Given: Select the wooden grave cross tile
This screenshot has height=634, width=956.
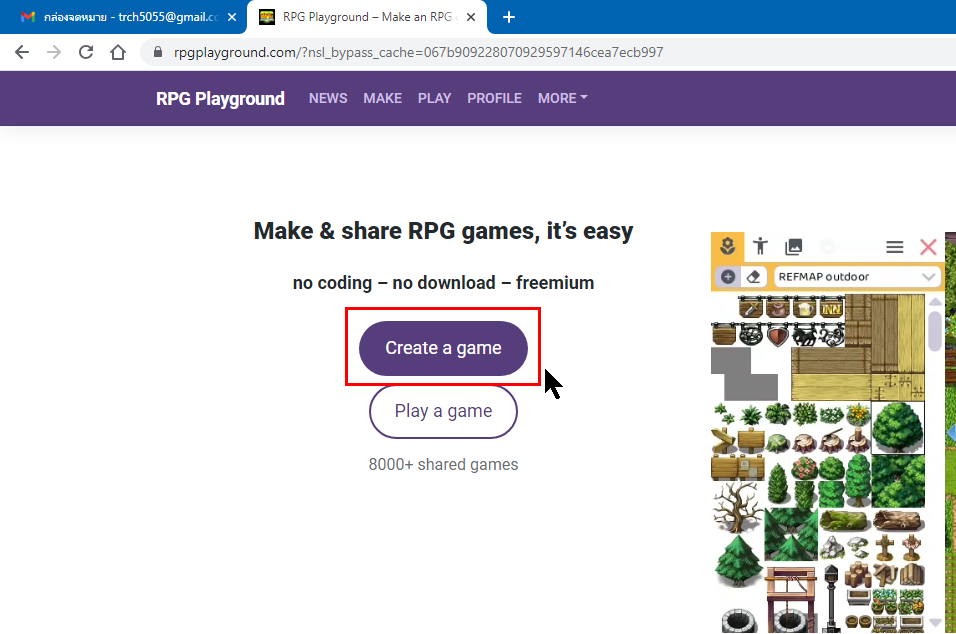Looking at the screenshot, I should (x=885, y=547).
